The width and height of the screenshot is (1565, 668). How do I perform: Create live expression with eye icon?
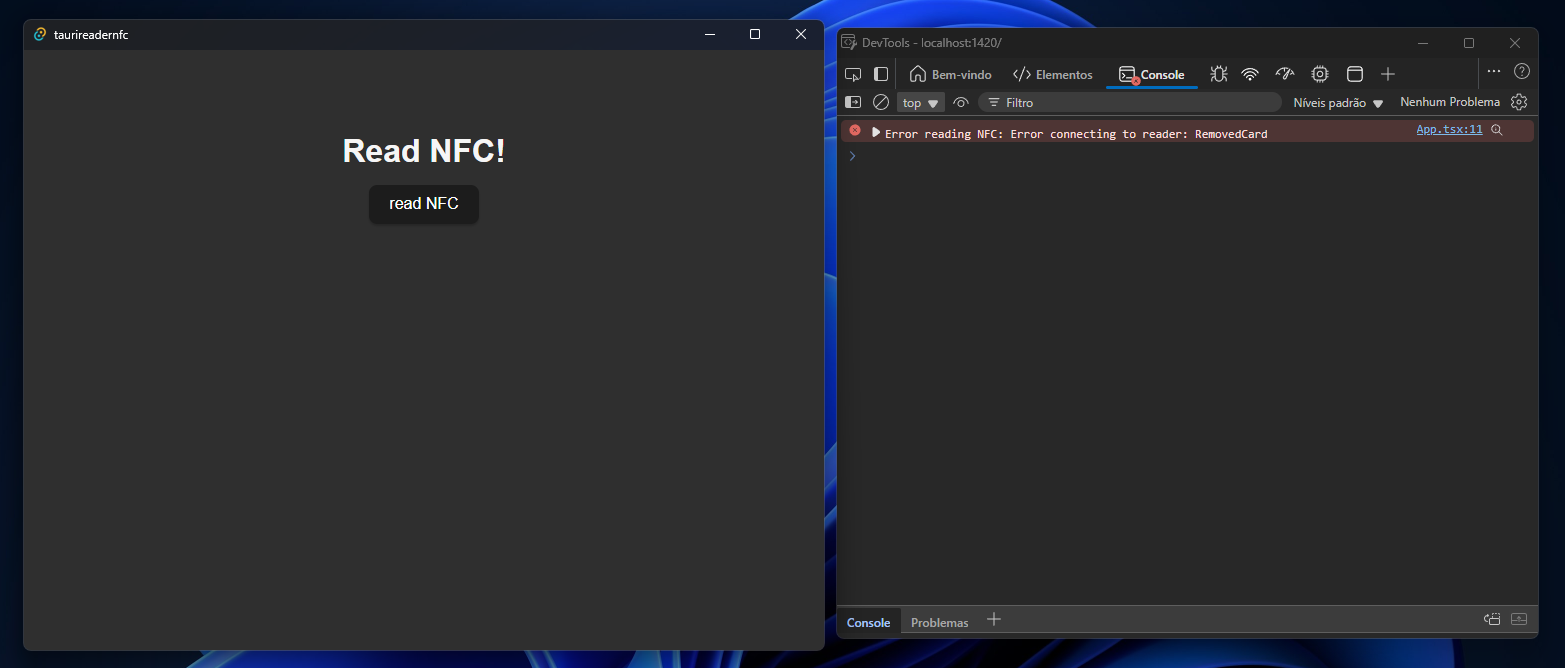961,102
